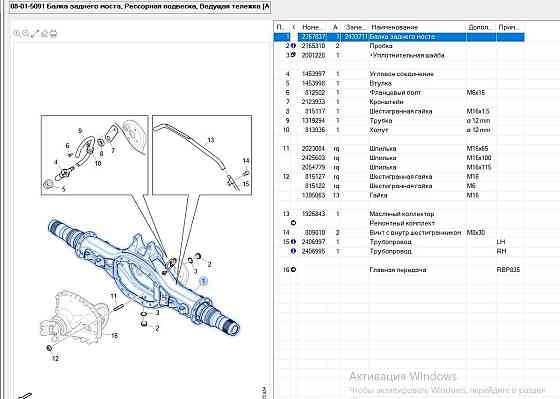Click the fit-to-window arrows icon
Viewport: 560px width, 399px height.
coord(35,34)
